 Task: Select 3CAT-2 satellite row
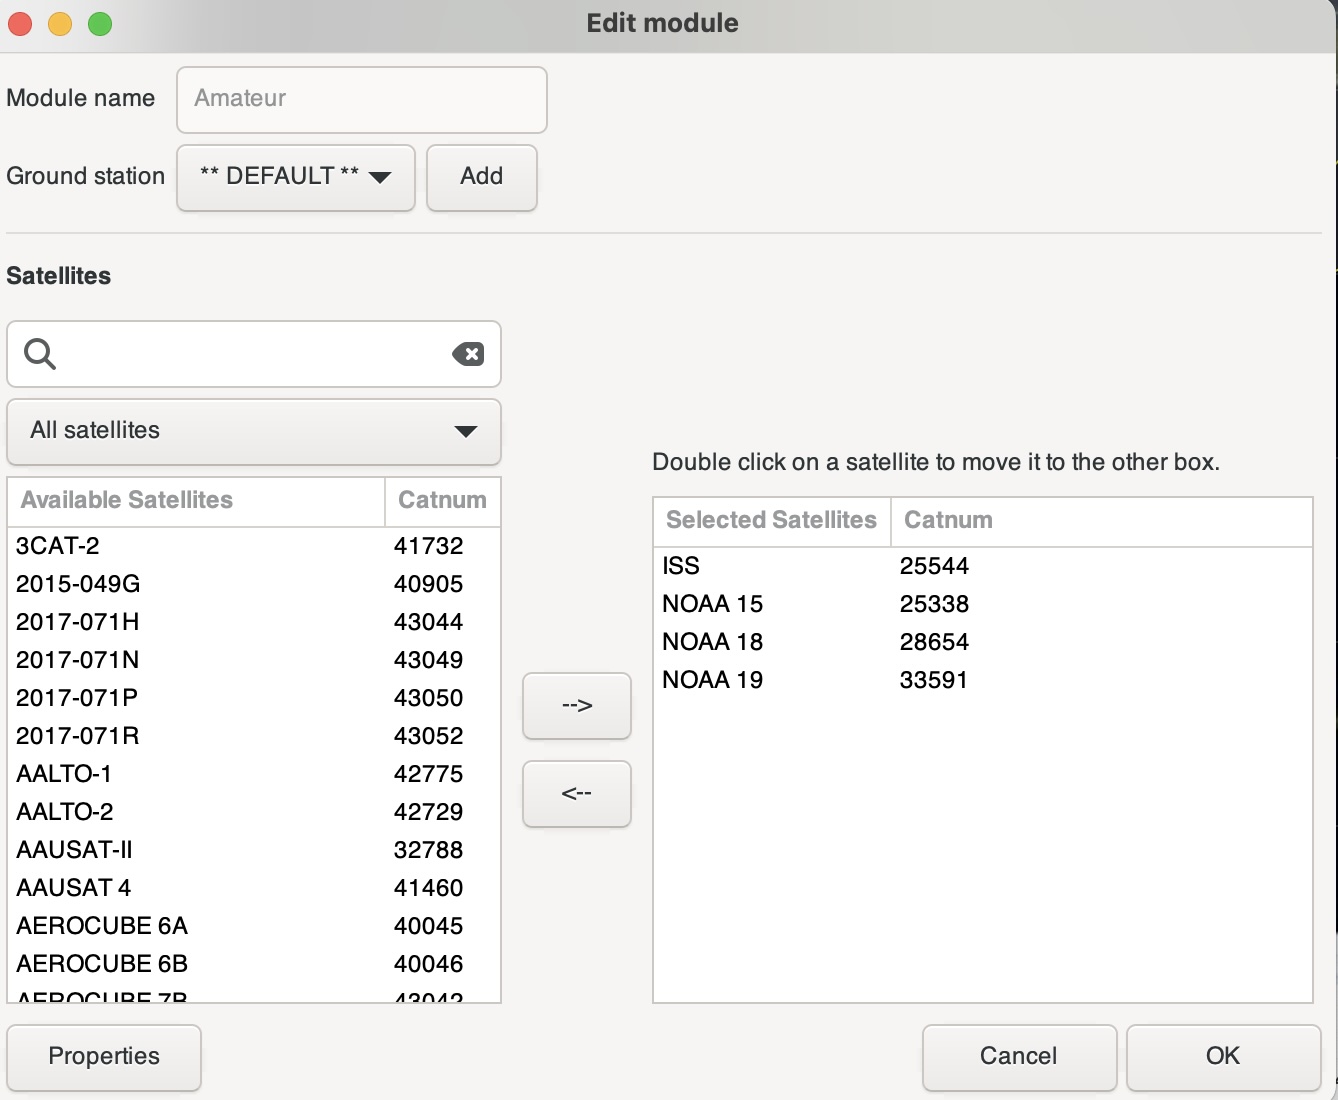[58, 546]
